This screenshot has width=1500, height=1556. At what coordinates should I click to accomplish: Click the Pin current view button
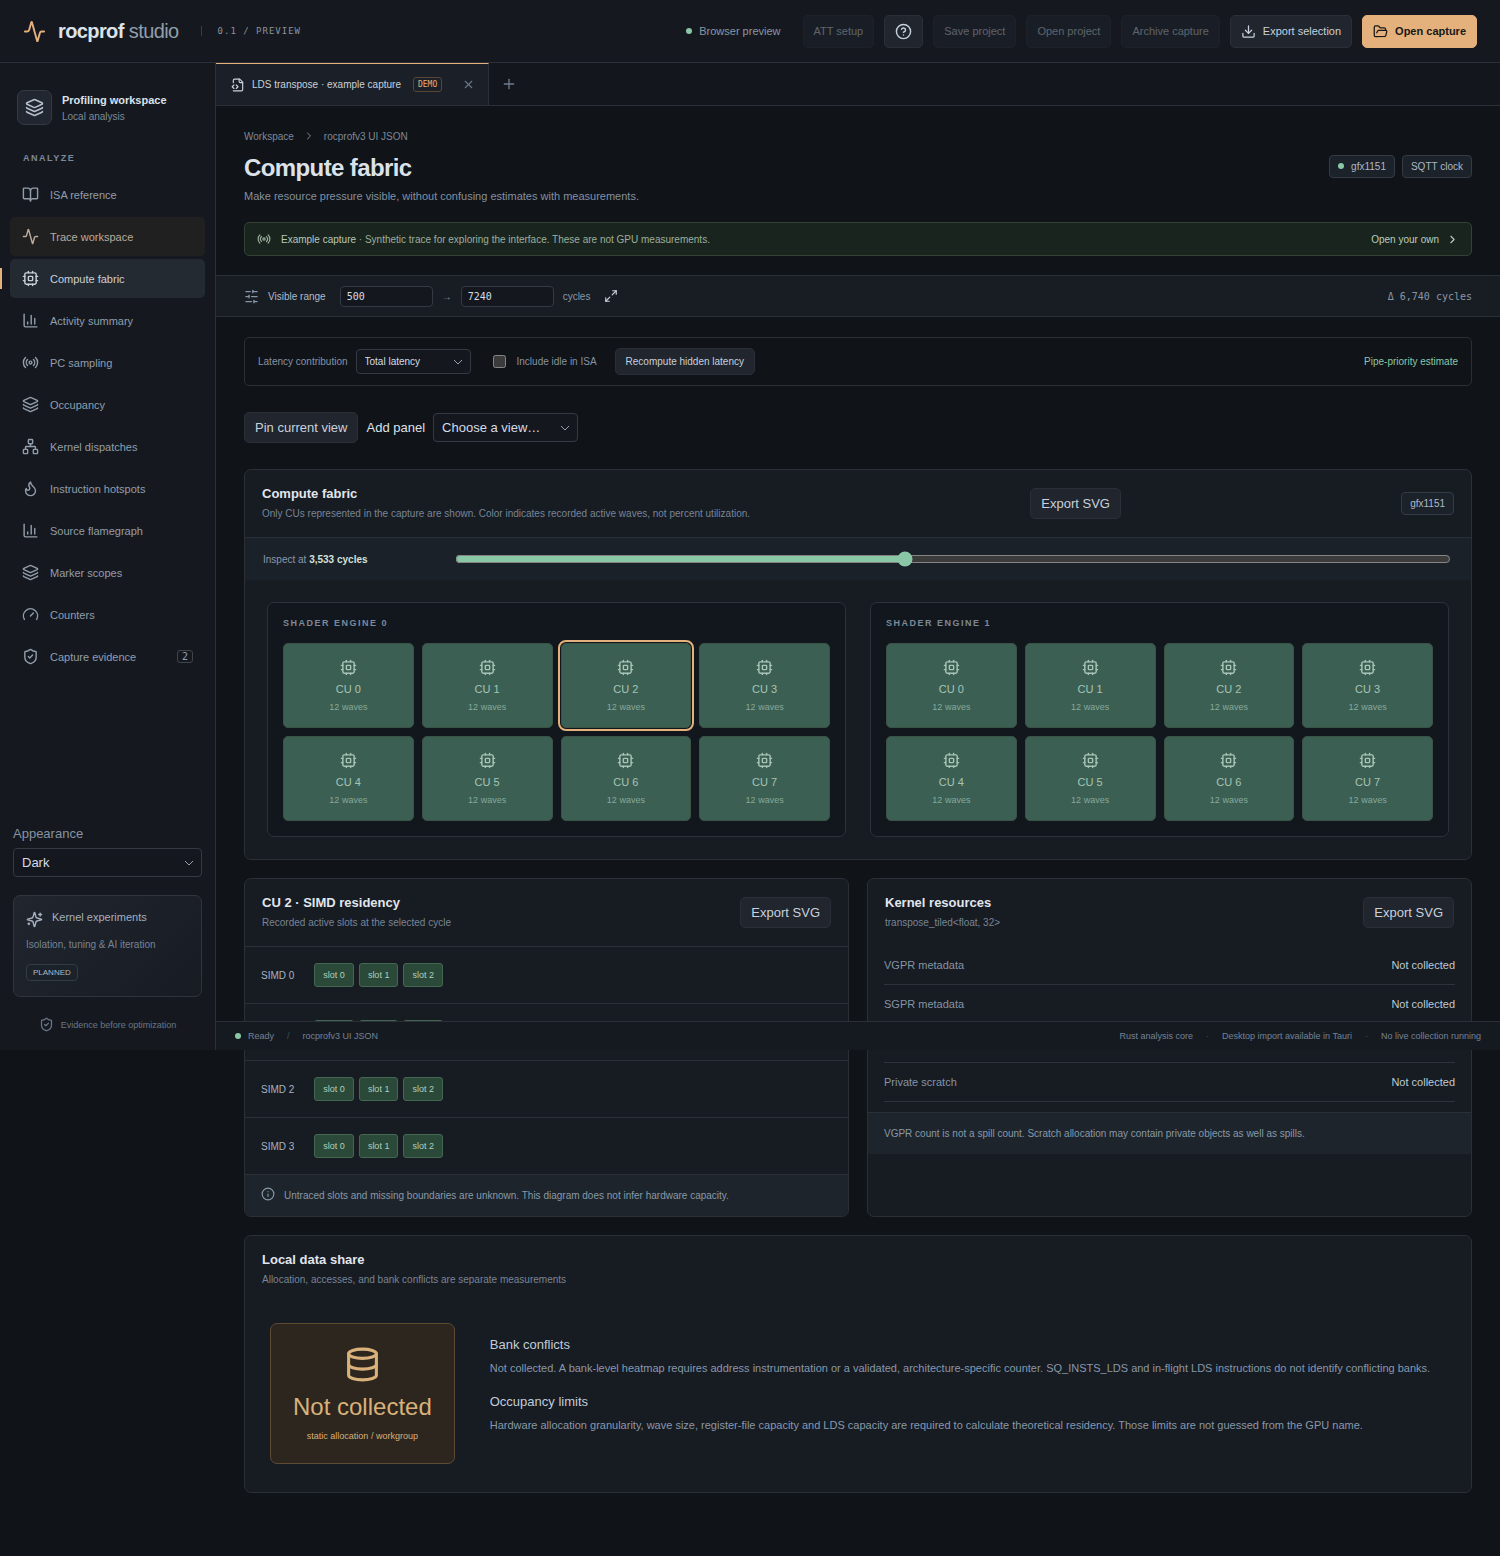click(x=301, y=428)
